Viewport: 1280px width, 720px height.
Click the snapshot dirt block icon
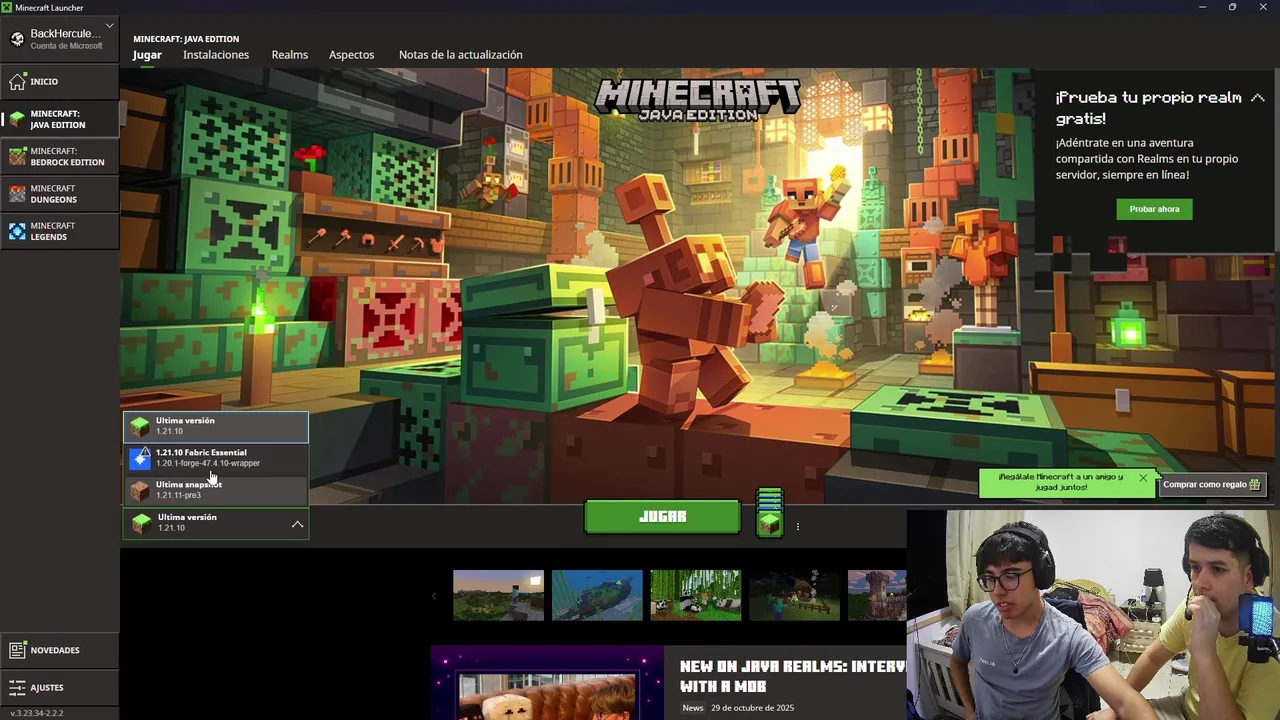point(140,490)
